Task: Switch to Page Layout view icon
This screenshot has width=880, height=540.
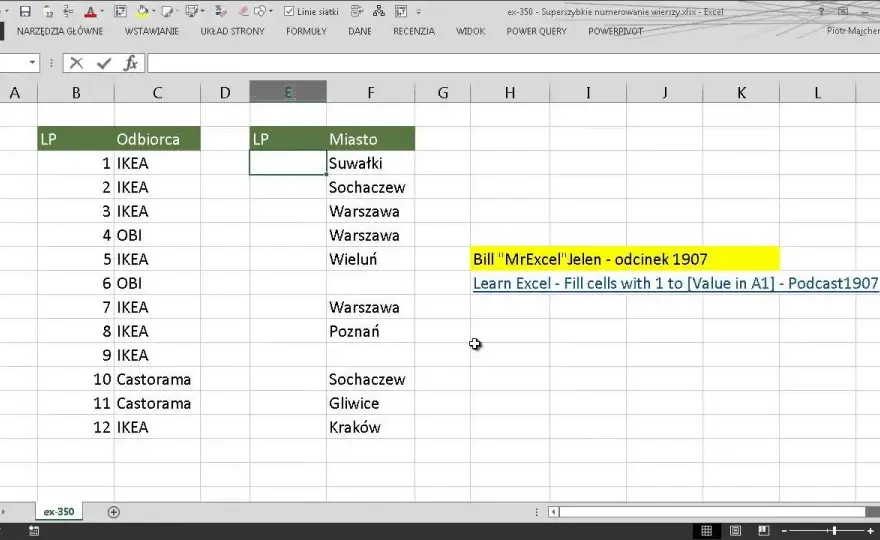Action: (x=735, y=530)
